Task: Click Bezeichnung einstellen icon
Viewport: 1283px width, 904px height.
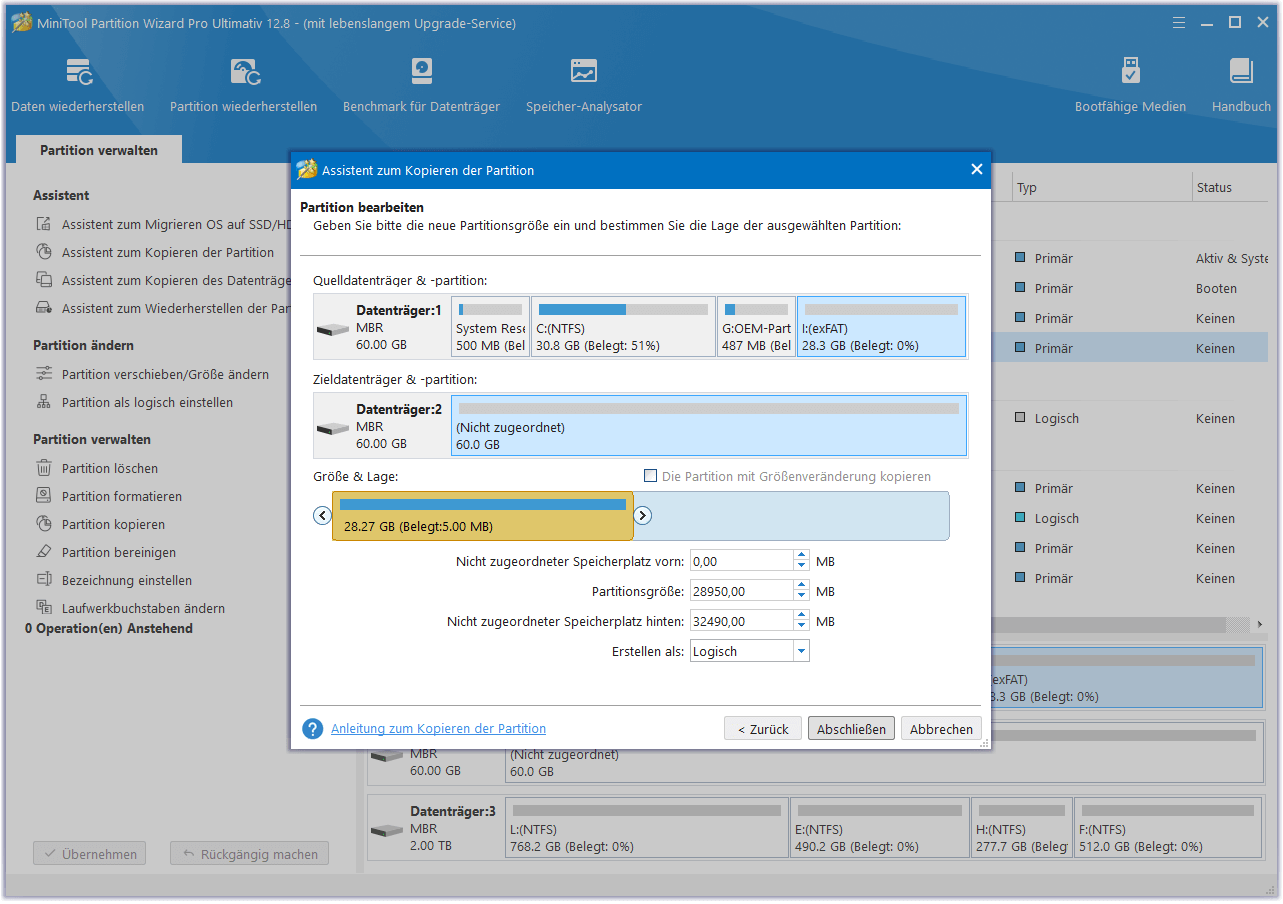Action: coord(44,580)
